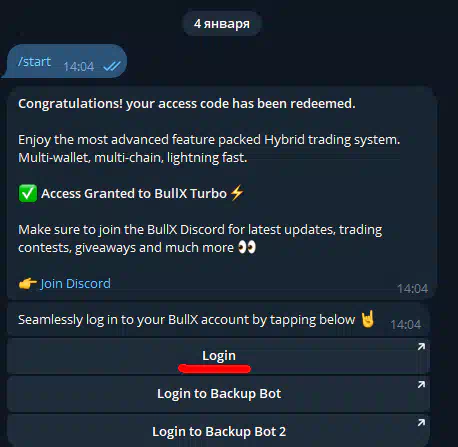Click the arrow icon on Login to Backup Bot 2
458x447 pixels.
tap(421, 423)
